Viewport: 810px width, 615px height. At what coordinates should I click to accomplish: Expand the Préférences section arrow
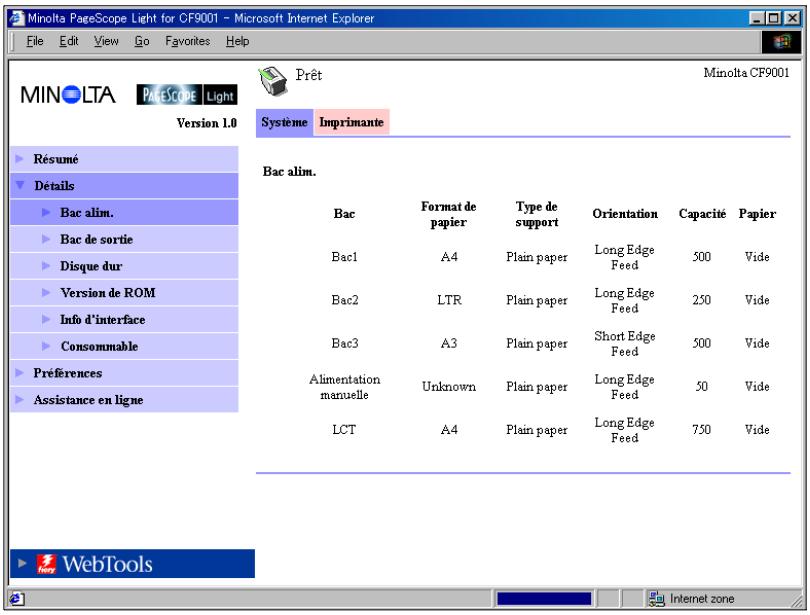pos(20,373)
